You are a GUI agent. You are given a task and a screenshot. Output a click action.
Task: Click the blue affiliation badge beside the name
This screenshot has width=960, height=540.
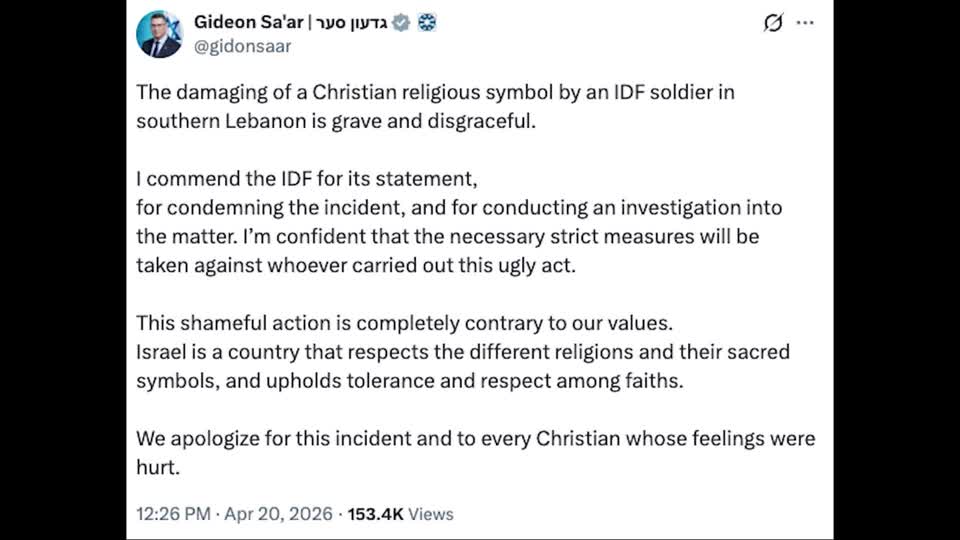pyautogui.click(x=426, y=22)
